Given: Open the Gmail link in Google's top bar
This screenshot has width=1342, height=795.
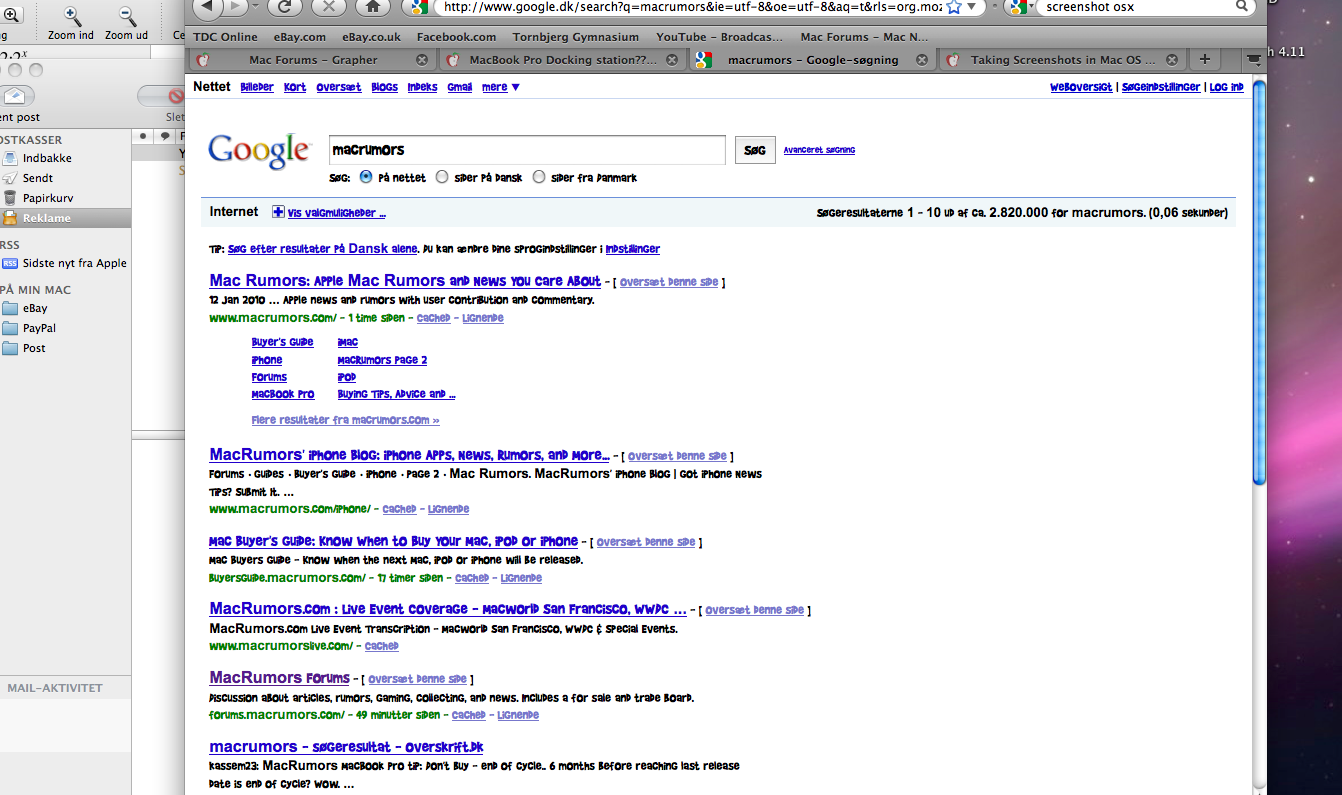Looking at the screenshot, I should [x=460, y=87].
